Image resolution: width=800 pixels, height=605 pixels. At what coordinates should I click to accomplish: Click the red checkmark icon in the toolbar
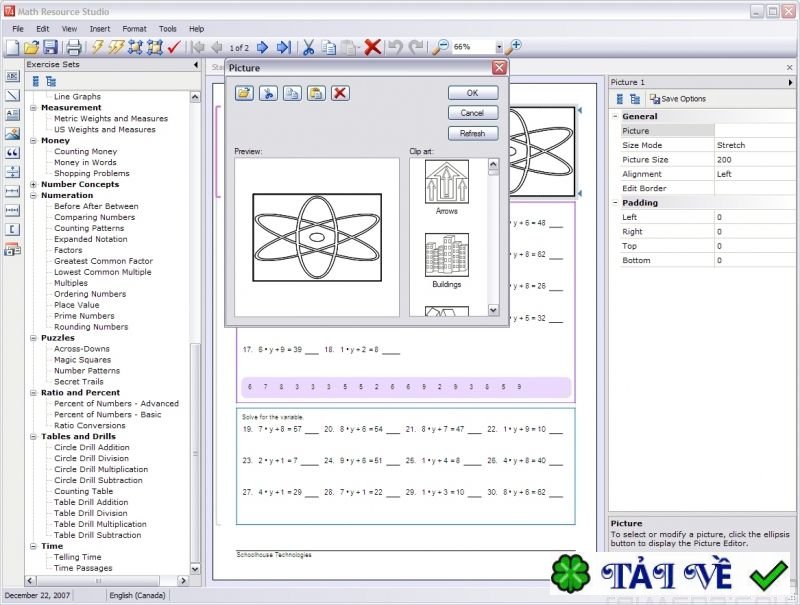tap(174, 47)
